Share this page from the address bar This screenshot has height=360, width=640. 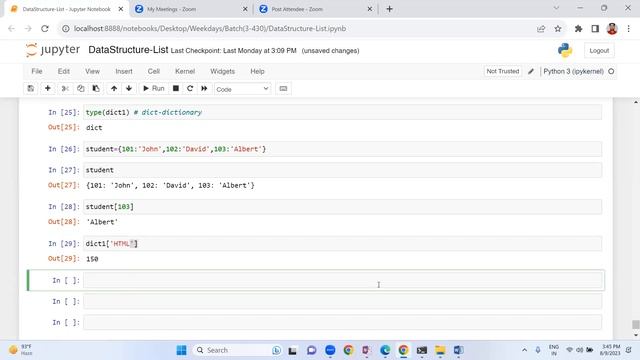coord(541,29)
